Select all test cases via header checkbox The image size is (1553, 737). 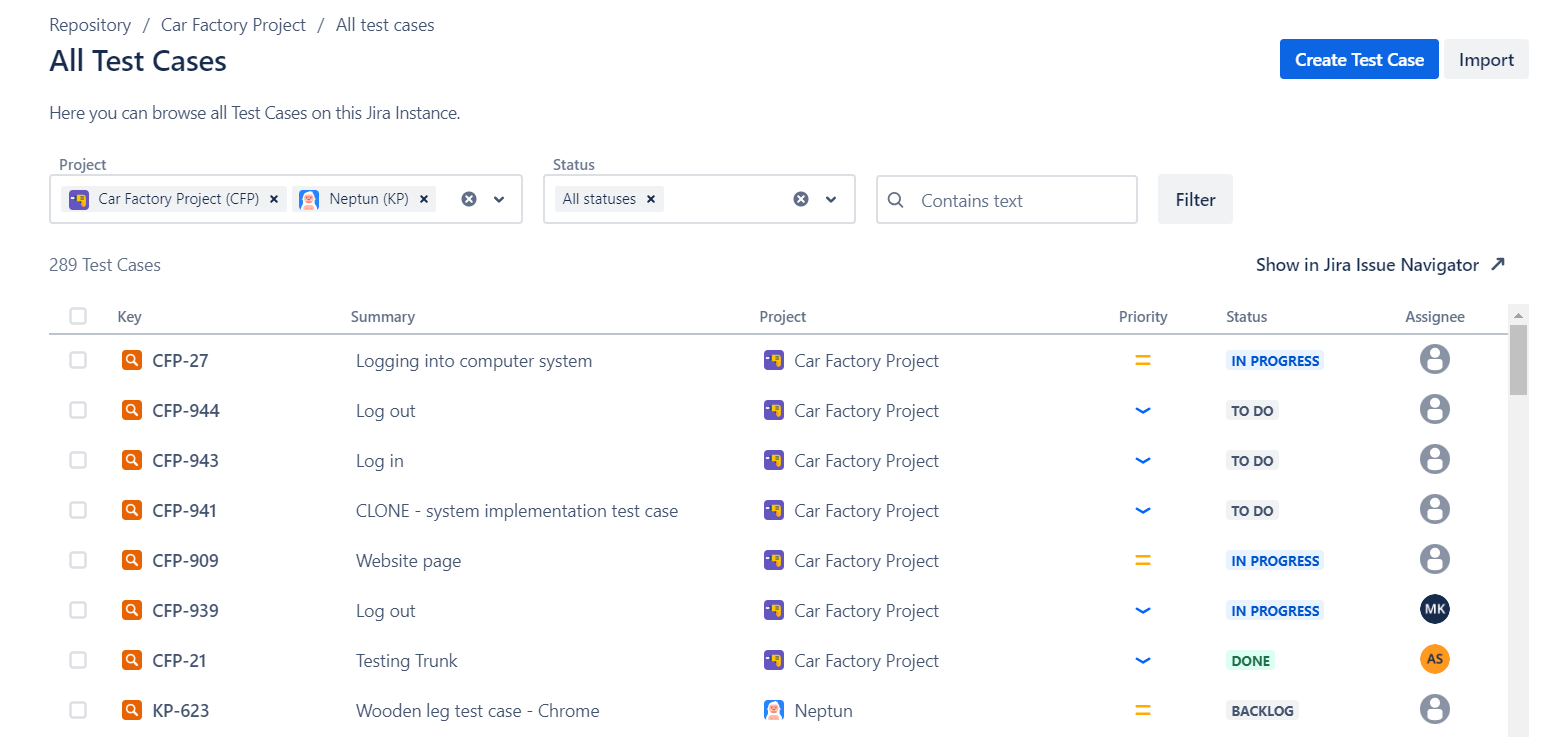(78, 315)
